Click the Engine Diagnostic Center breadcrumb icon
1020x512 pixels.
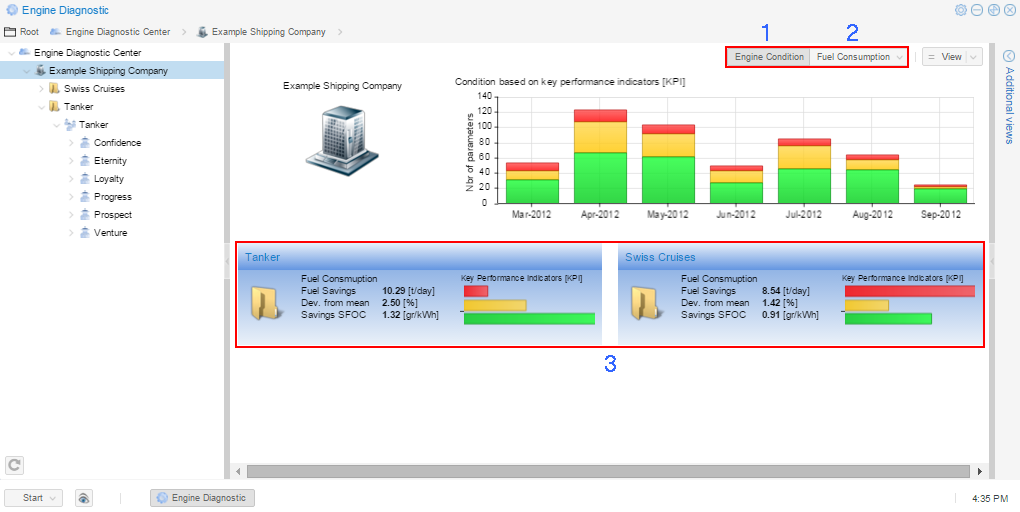click(x=55, y=31)
